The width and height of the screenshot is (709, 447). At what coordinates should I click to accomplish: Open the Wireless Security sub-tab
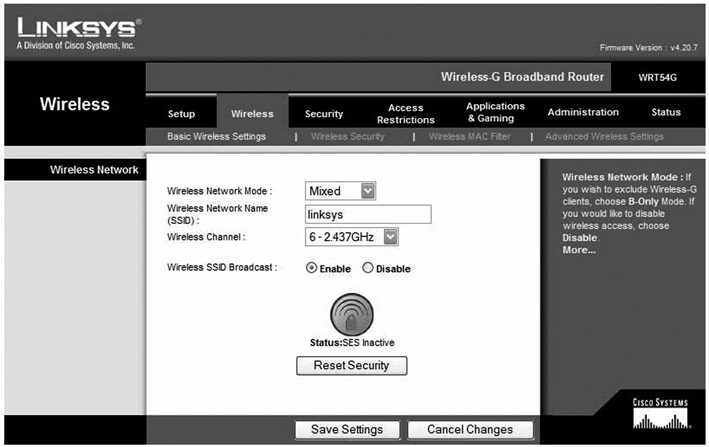tap(347, 136)
